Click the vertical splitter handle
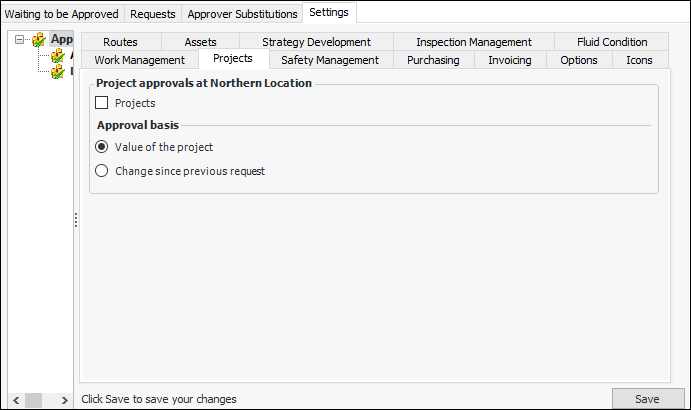 pos(75,220)
